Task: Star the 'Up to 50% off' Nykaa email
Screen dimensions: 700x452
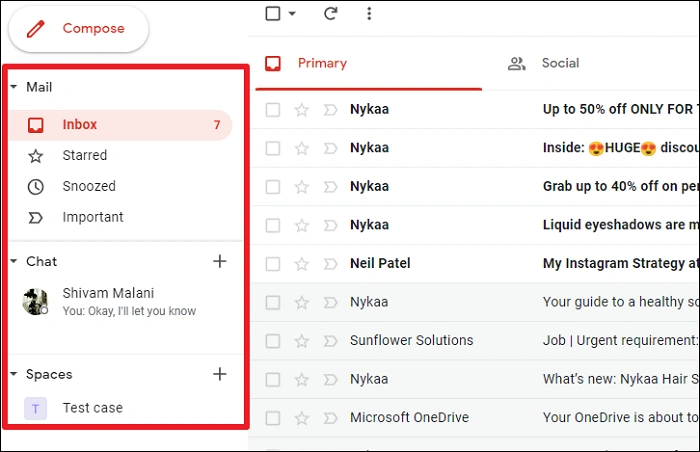Action: pos(302,109)
